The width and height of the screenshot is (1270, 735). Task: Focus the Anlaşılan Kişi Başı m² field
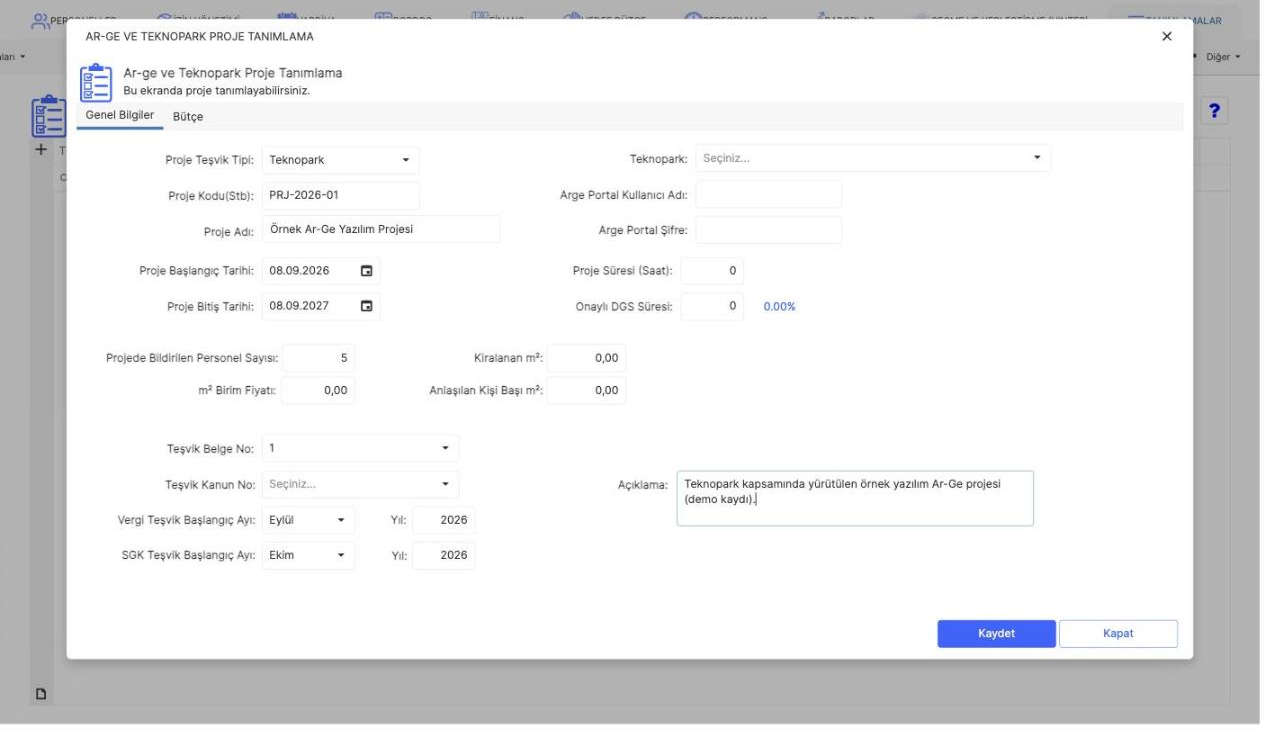(x=587, y=391)
